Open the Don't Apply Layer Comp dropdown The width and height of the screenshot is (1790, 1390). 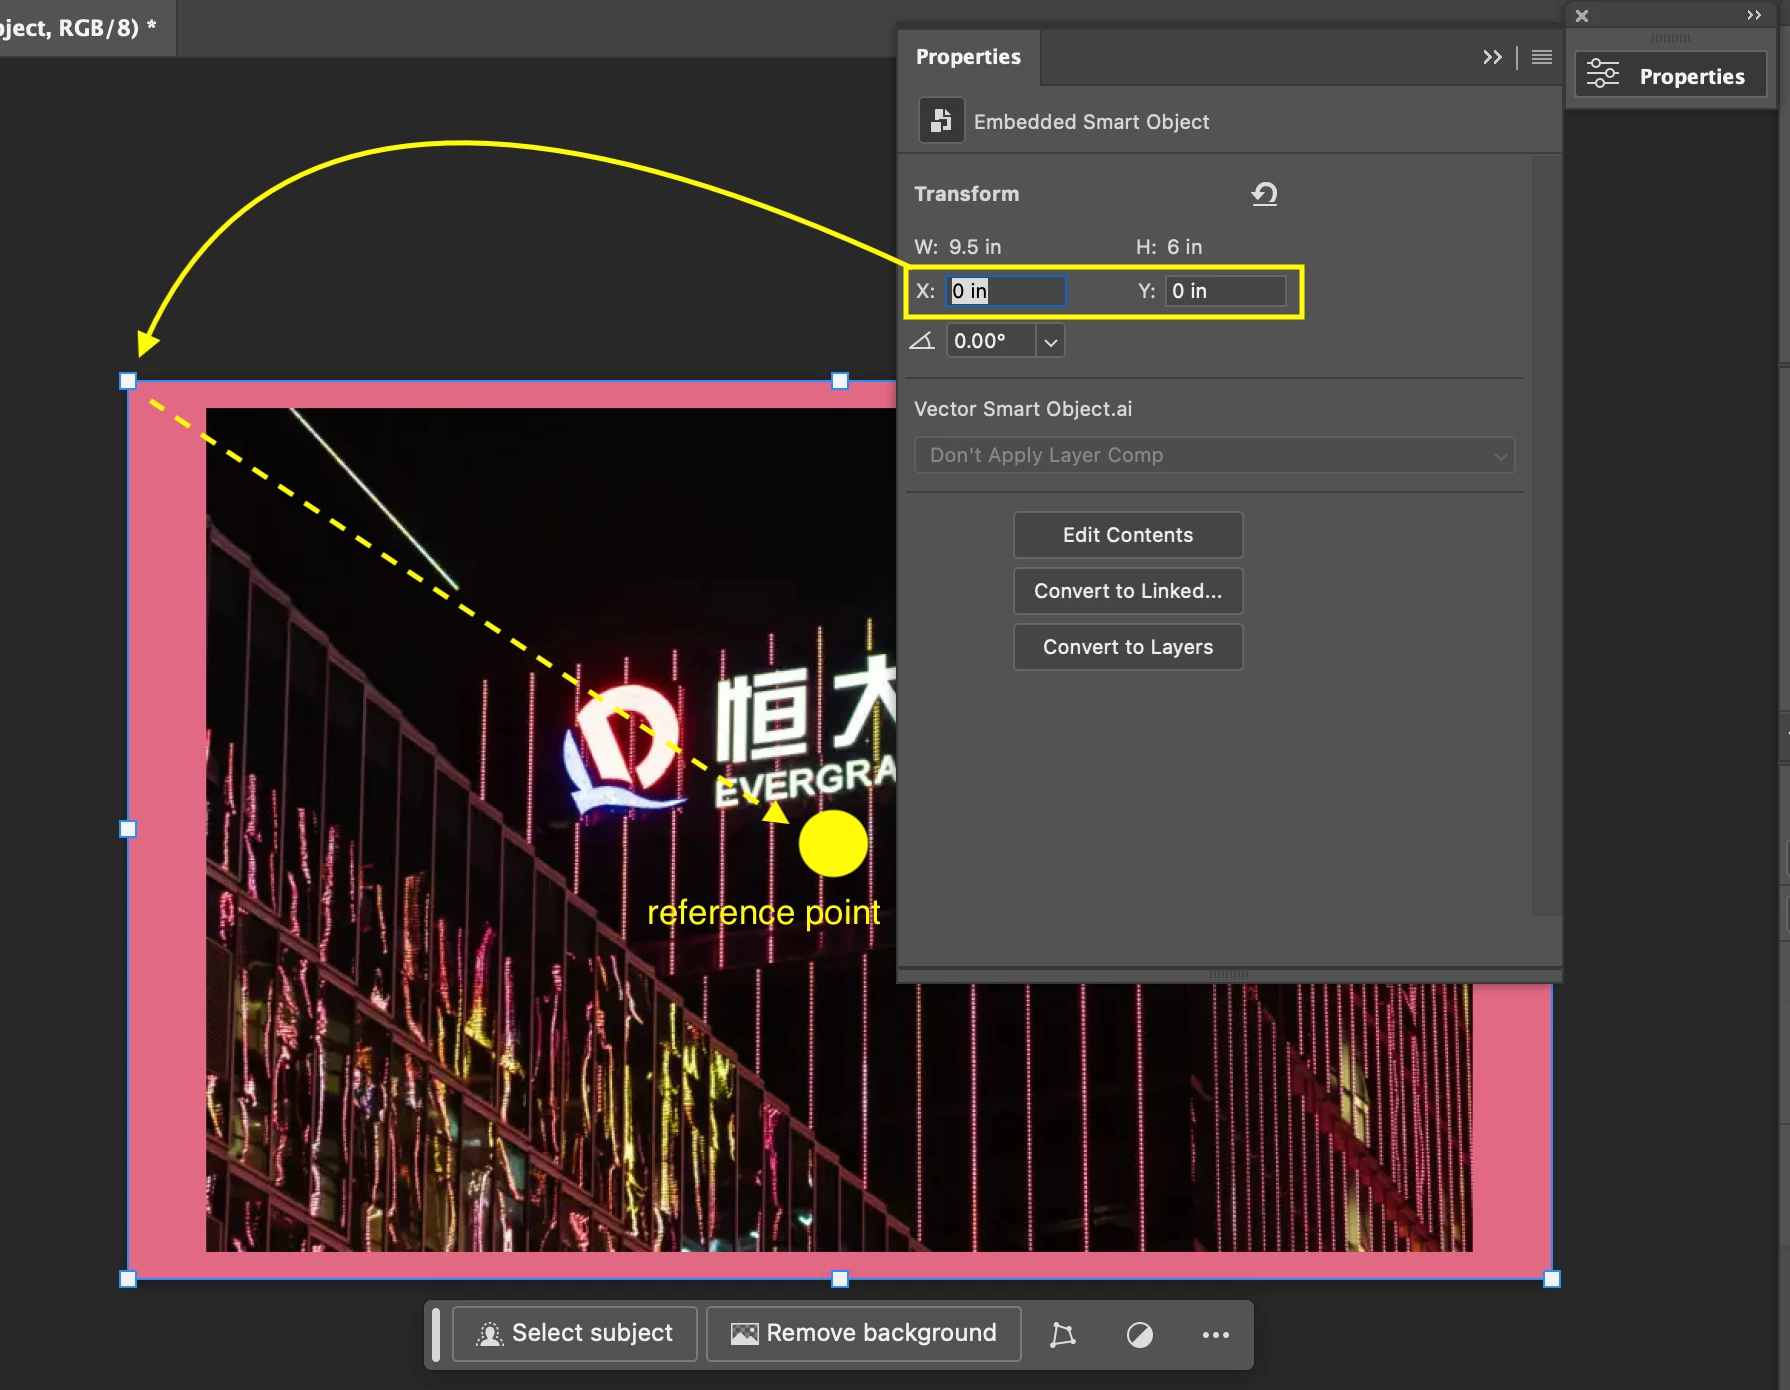pos(1214,455)
